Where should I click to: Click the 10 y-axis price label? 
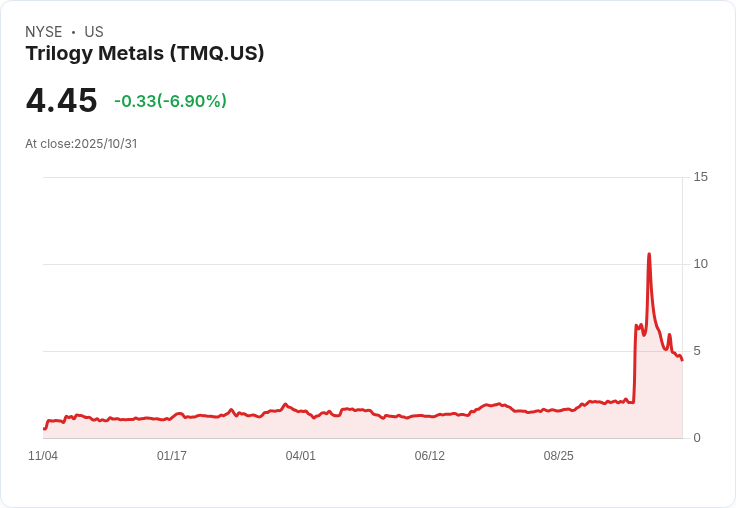click(700, 264)
